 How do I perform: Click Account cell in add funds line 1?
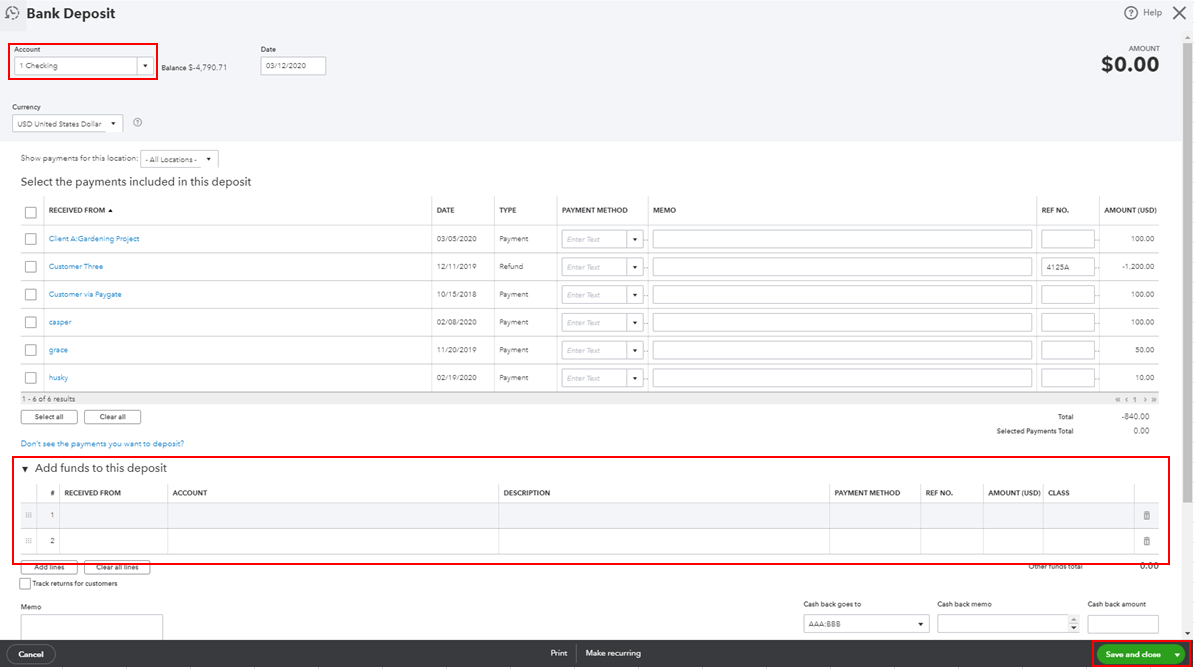333,515
